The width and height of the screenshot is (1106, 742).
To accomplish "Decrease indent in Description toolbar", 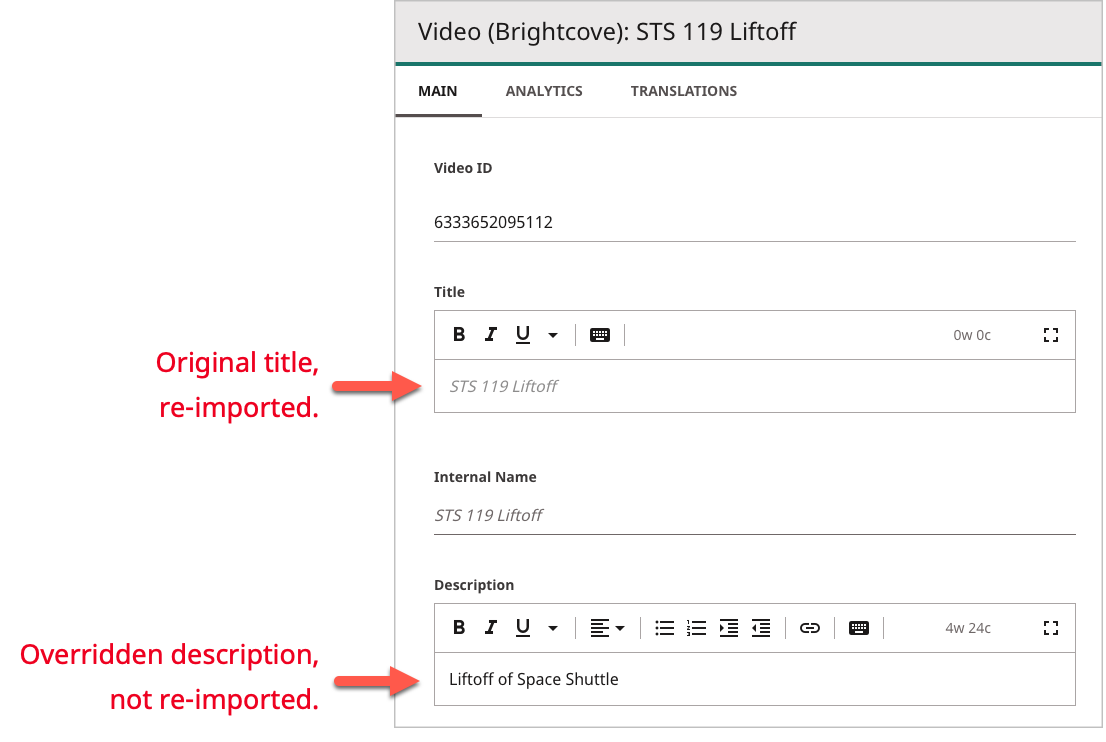I will [760, 628].
